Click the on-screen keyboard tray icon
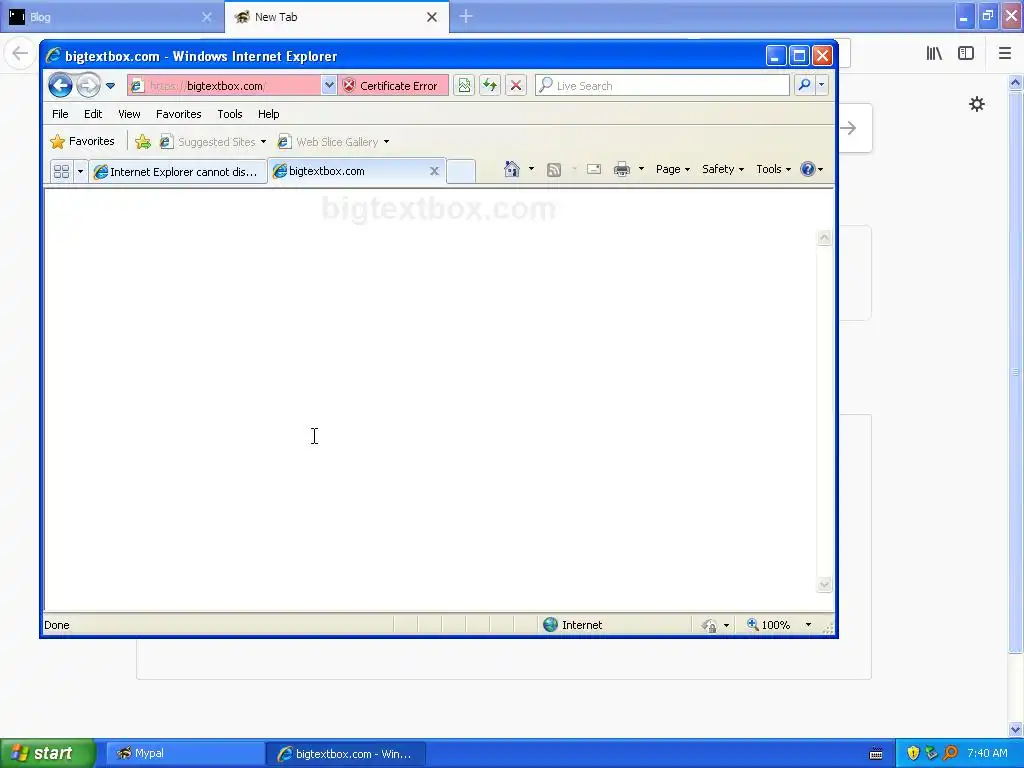 pos(876,754)
